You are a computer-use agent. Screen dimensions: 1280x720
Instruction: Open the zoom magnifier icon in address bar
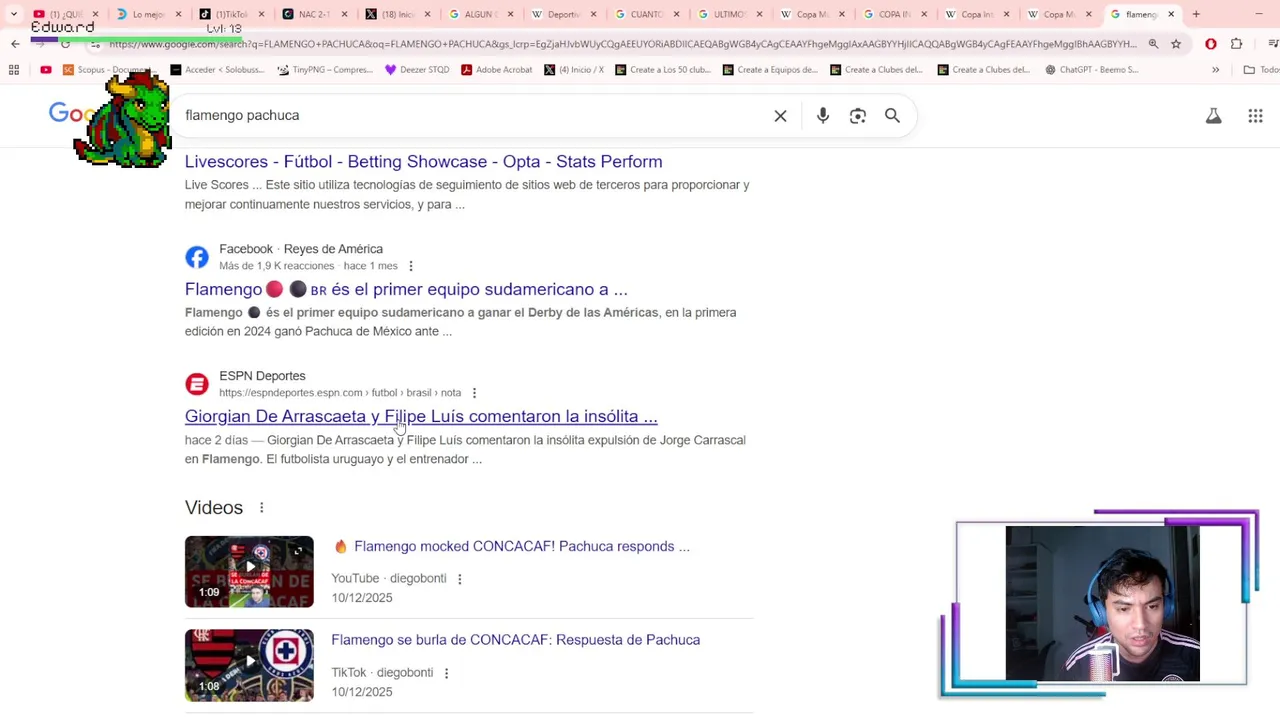[1153, 44]
